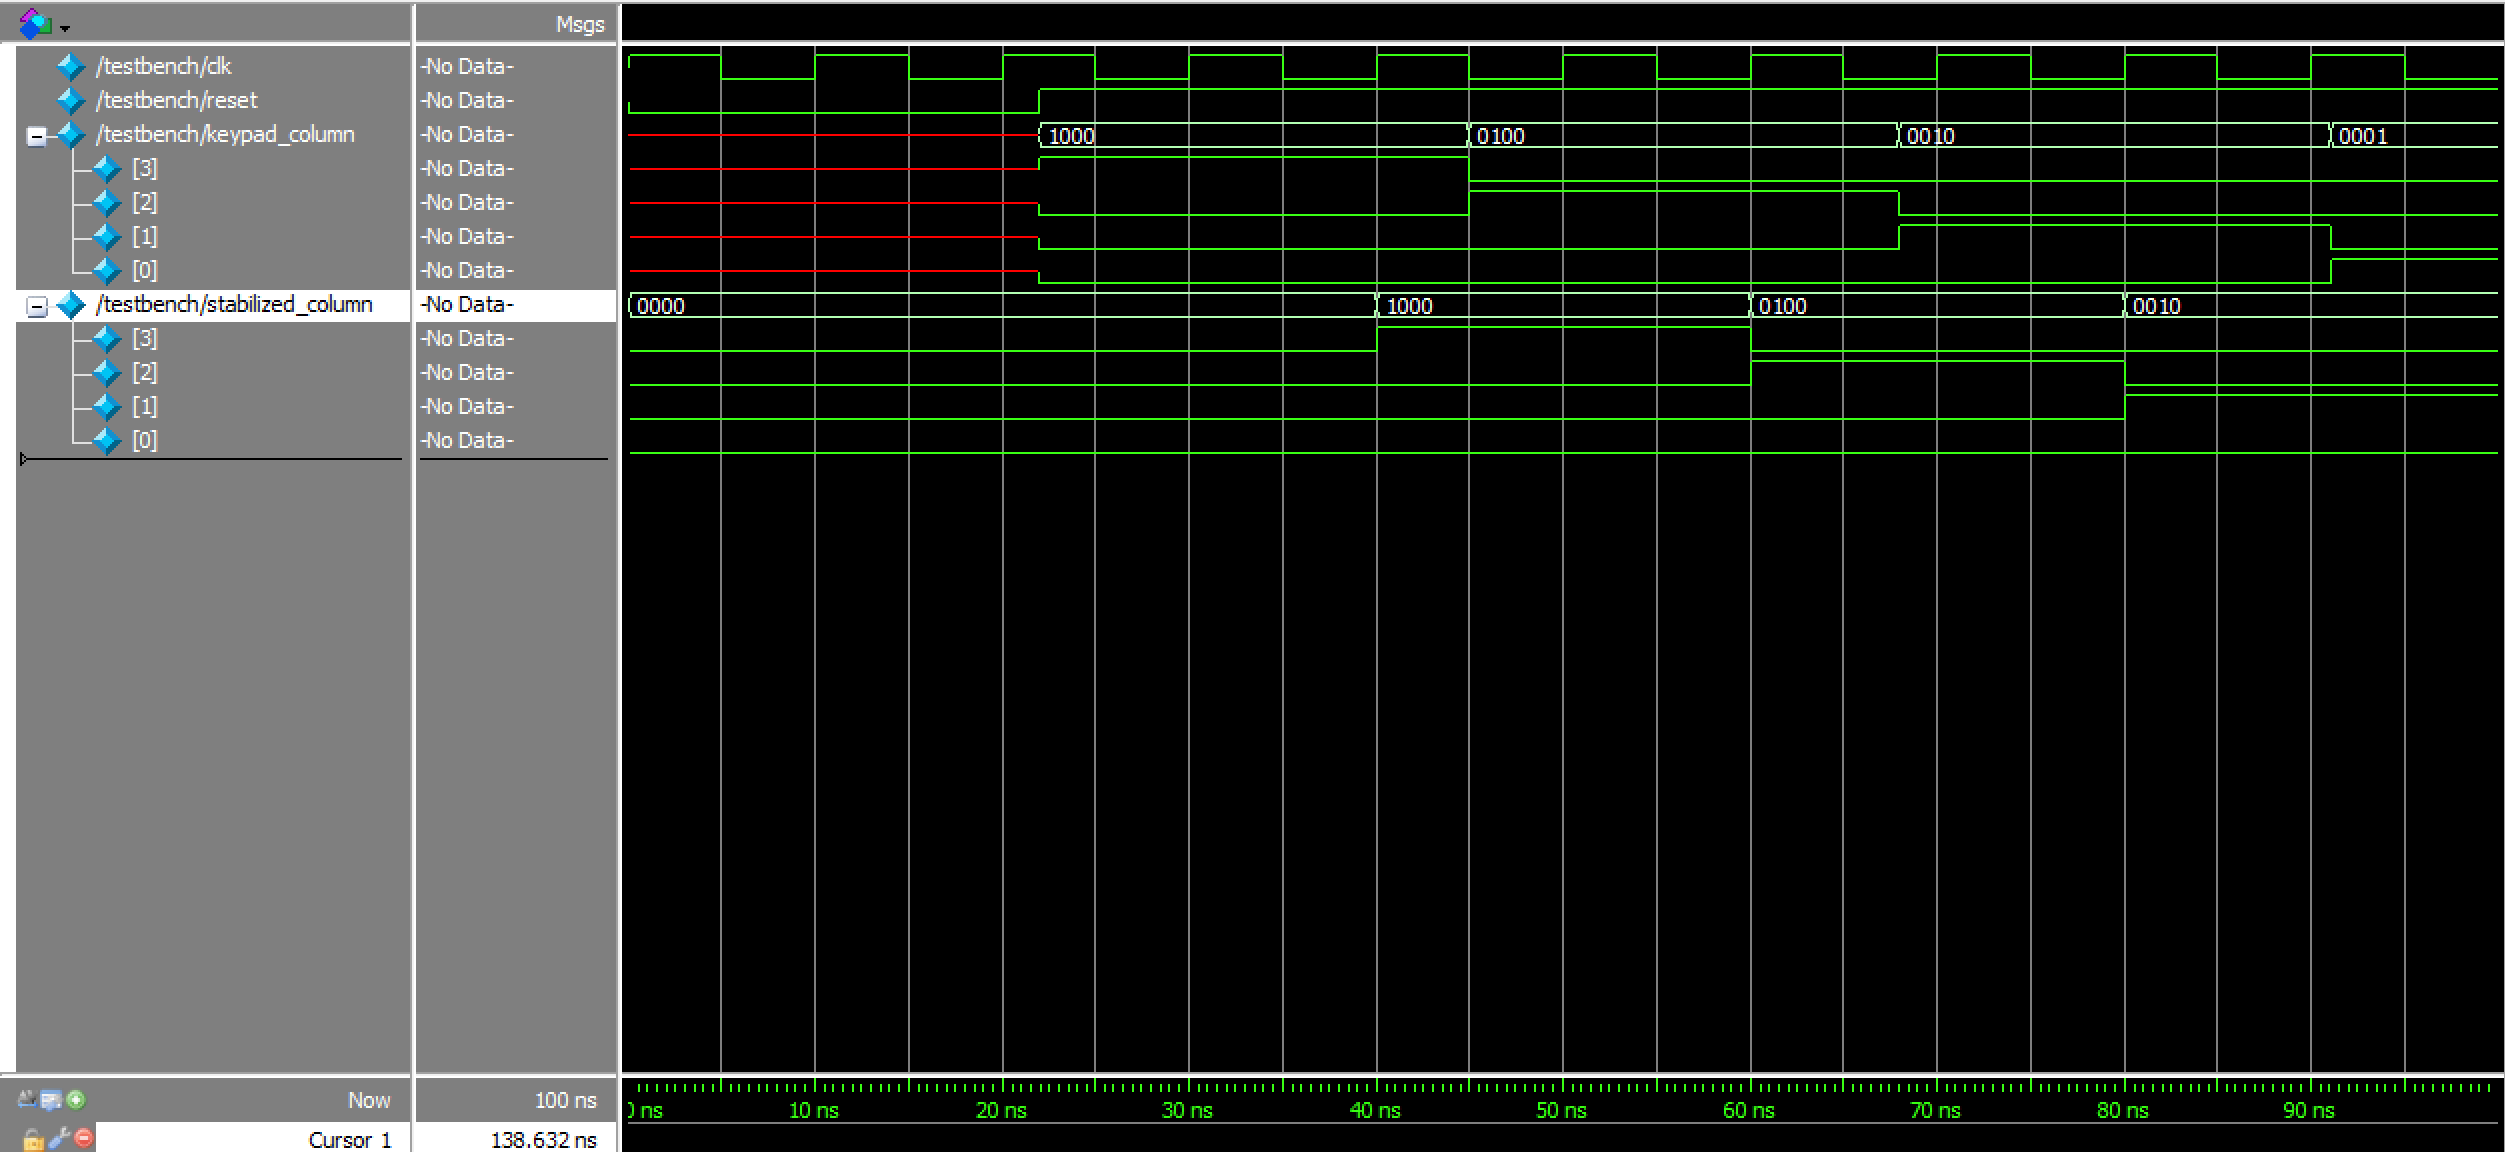Click the 50 ns mark on timeline ruler

click(x=1562, y=1110)
